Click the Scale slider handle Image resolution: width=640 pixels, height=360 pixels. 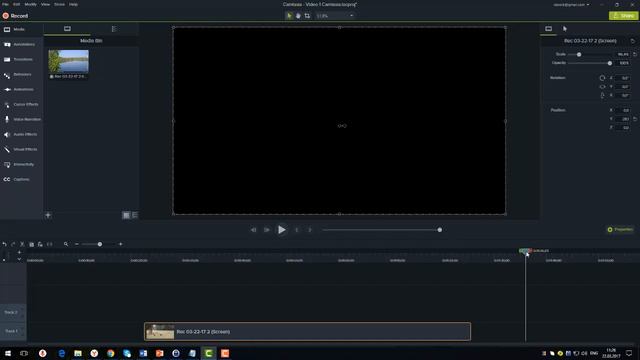579,54
